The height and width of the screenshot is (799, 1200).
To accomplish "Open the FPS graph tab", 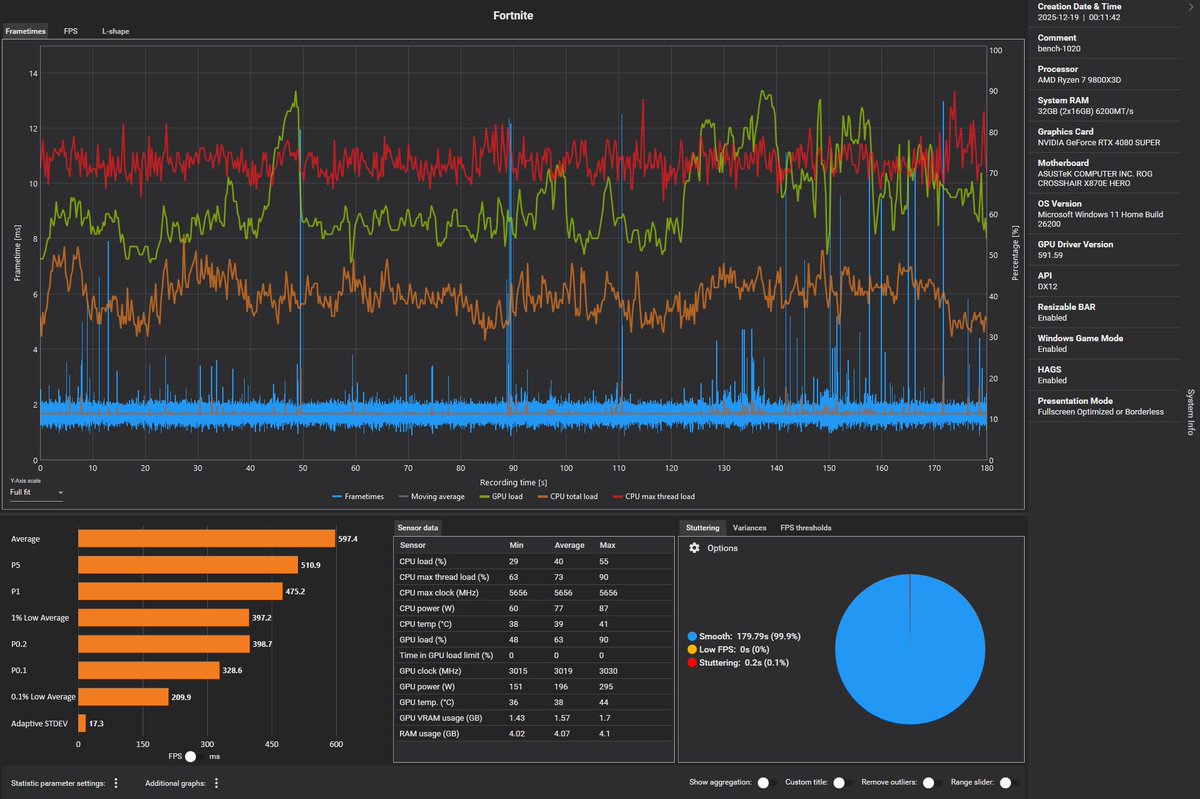I will pos(71,31).
